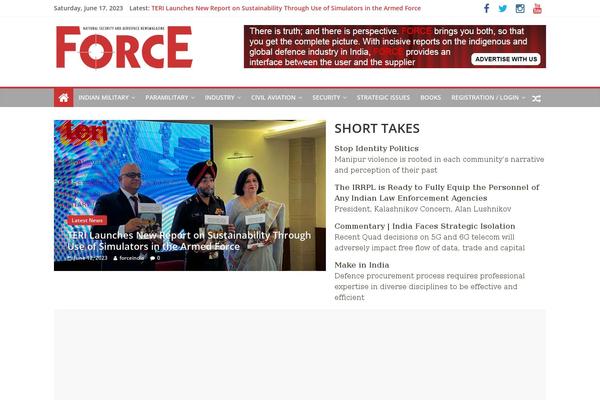Click the random post shuffle icon
This screenshot has width=600, height=400.
[536, 98]
